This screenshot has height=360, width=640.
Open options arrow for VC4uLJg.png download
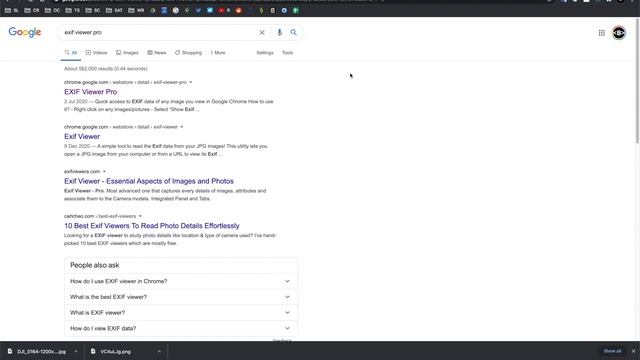159,351
